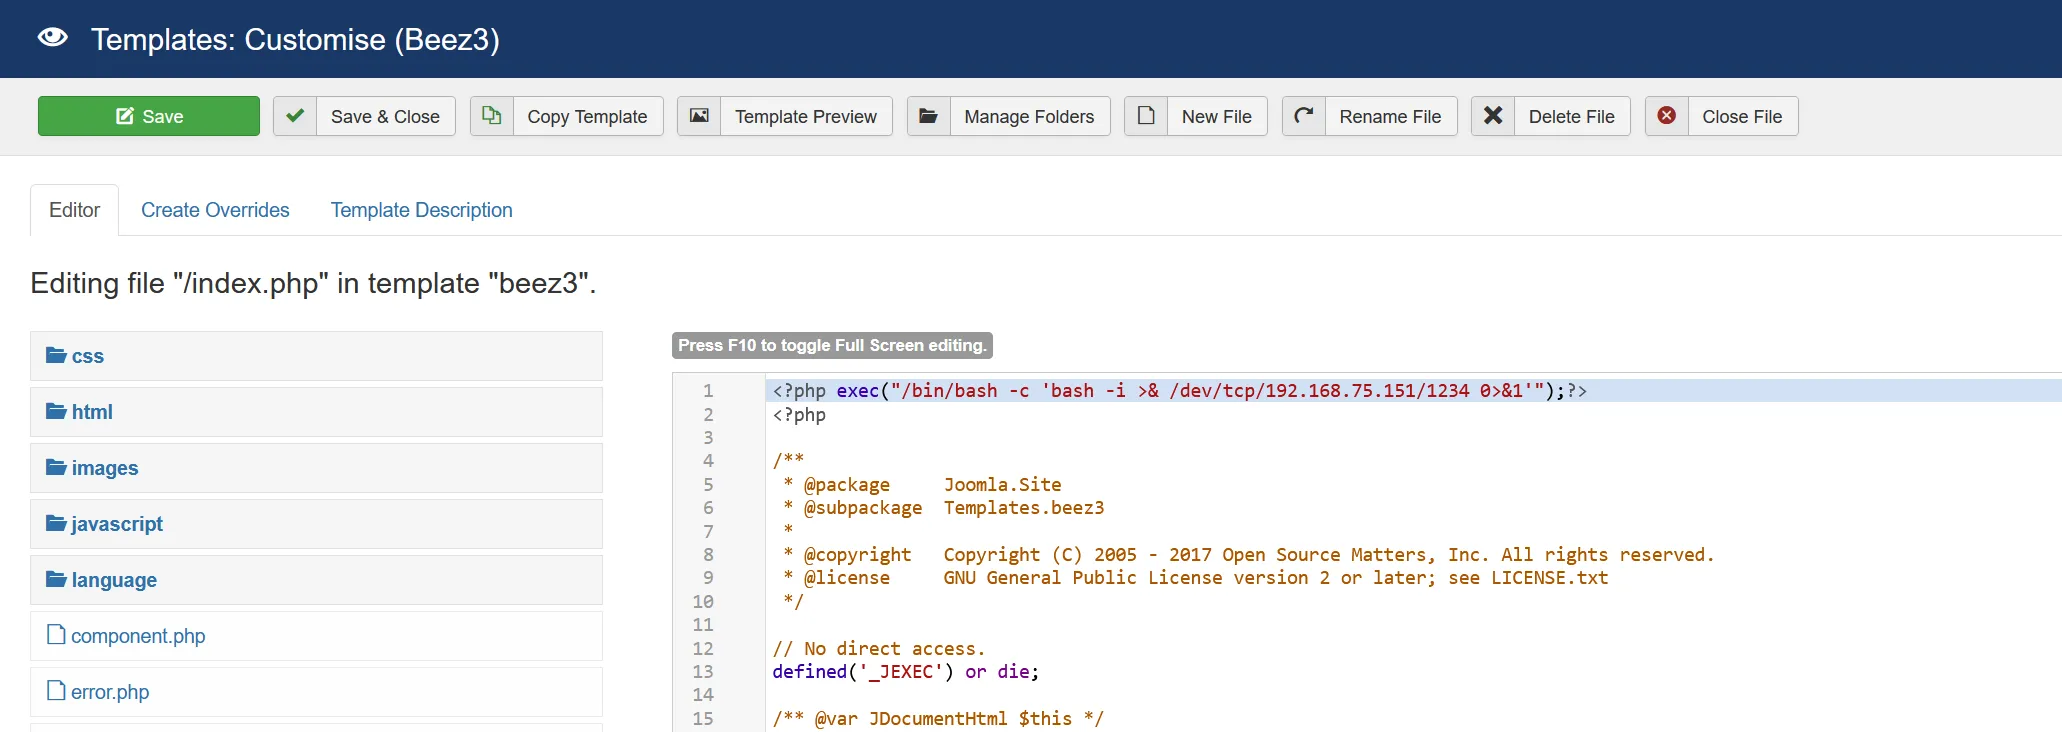Click the refresh arrow icon of Rename File
The image size is (2062, 732).
click(x=1304, y=116)
